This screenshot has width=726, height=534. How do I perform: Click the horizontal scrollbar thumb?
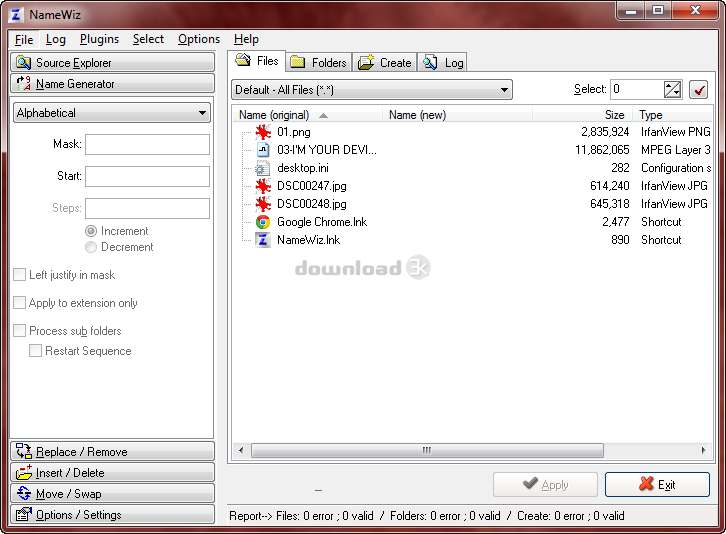[427, 450]
